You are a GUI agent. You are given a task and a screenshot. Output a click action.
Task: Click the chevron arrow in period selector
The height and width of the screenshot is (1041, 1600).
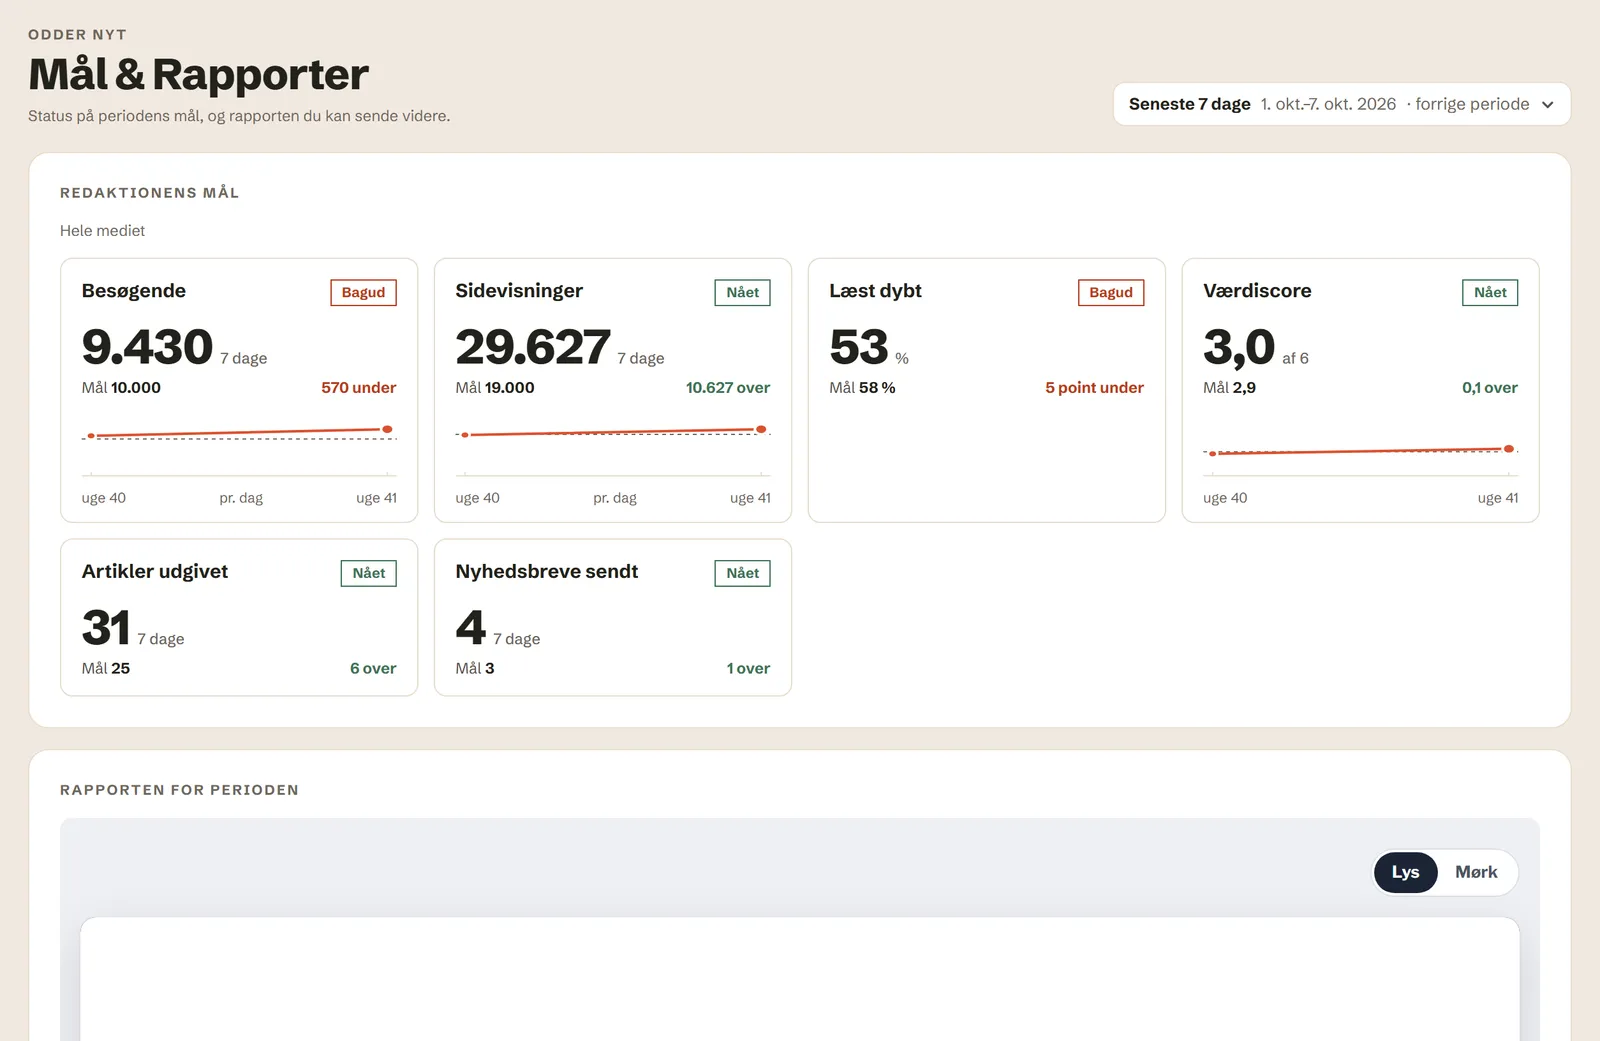click(x=1548, y=105)
